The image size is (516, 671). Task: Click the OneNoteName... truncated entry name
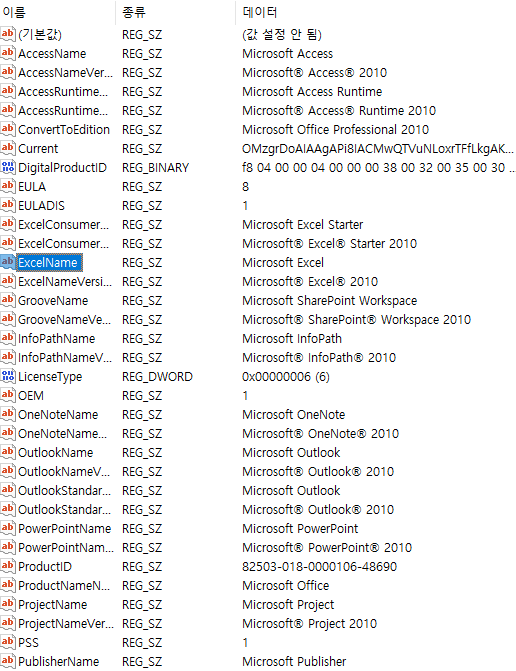coord(62,433)
